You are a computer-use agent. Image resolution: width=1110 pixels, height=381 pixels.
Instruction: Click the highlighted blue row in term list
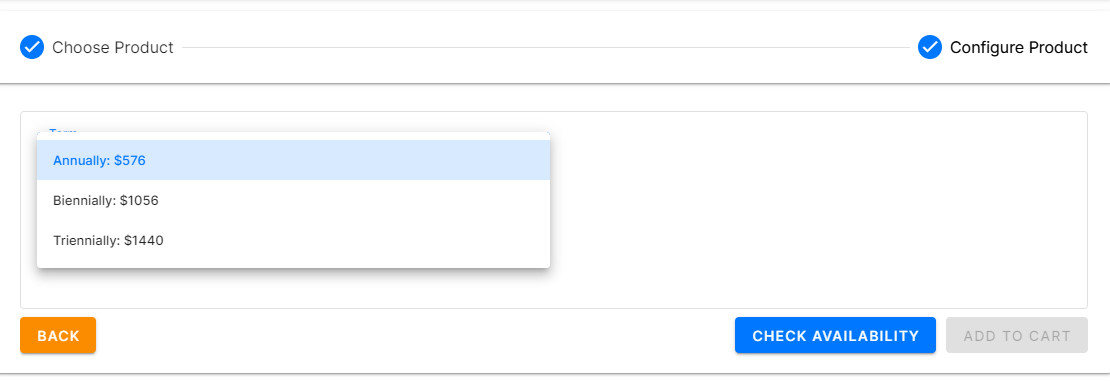coord(293,160)
